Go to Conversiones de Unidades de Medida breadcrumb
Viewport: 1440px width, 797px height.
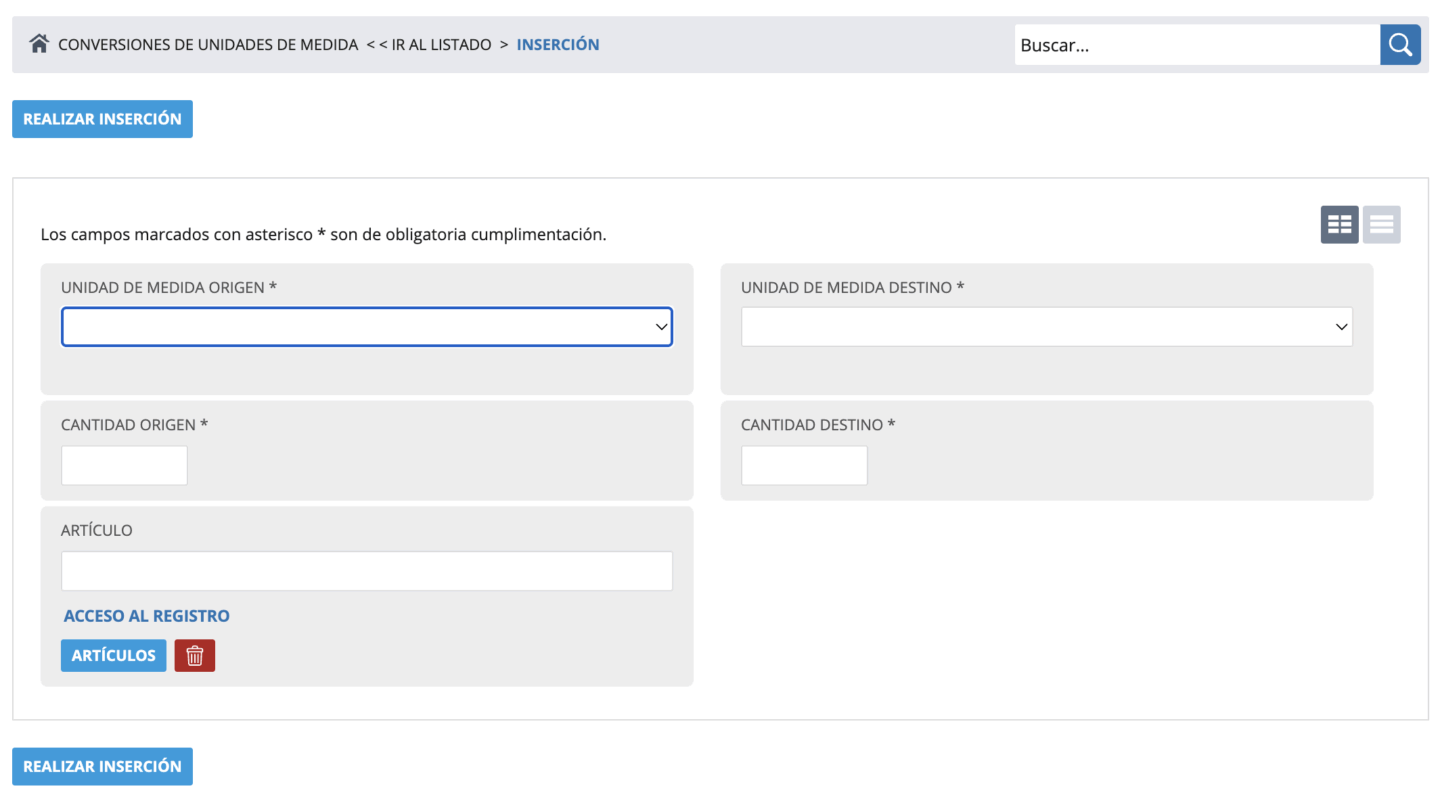point(208,45)
